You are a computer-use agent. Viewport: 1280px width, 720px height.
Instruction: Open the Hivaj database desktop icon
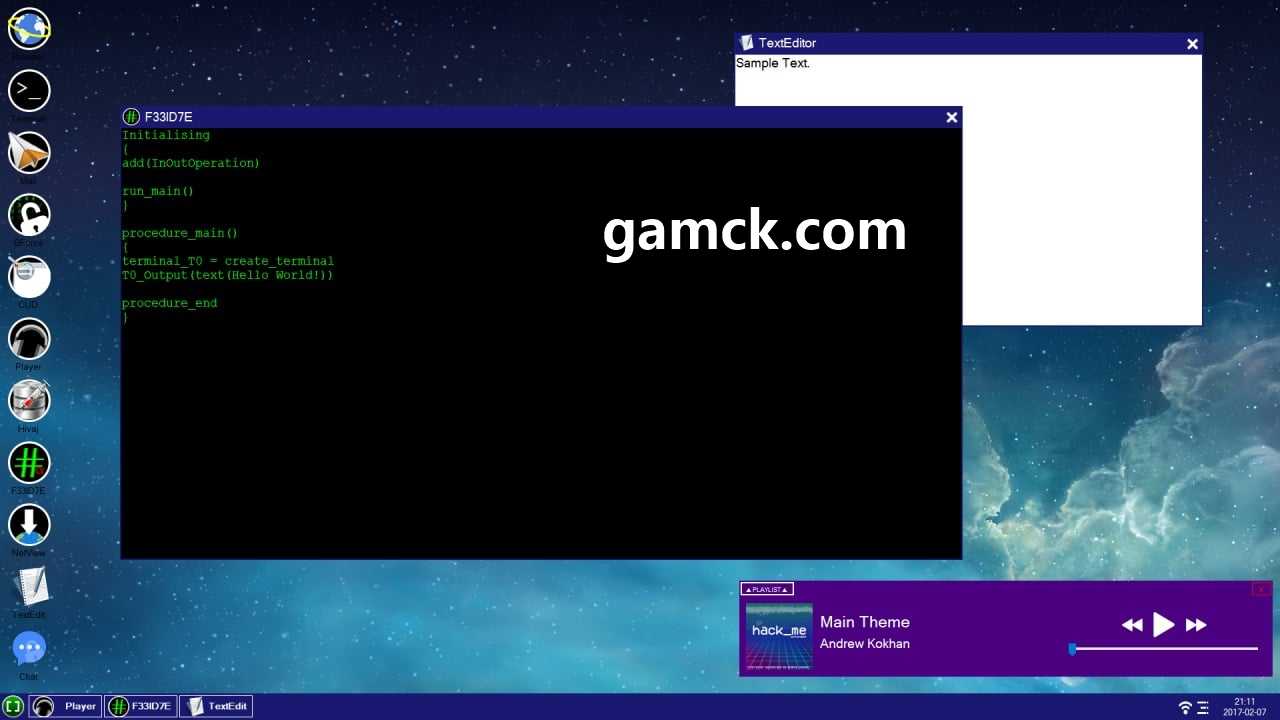point(29,401)
